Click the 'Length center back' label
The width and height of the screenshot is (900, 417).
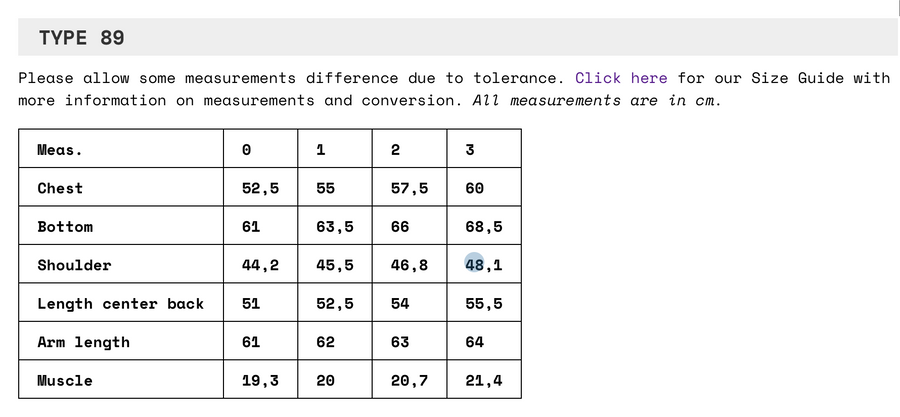(x=121, y=303)
